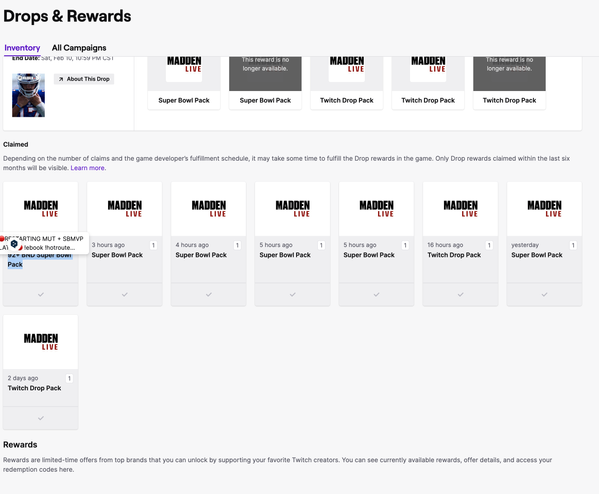Switch to the Inventory tab

(x=22, y=48)
